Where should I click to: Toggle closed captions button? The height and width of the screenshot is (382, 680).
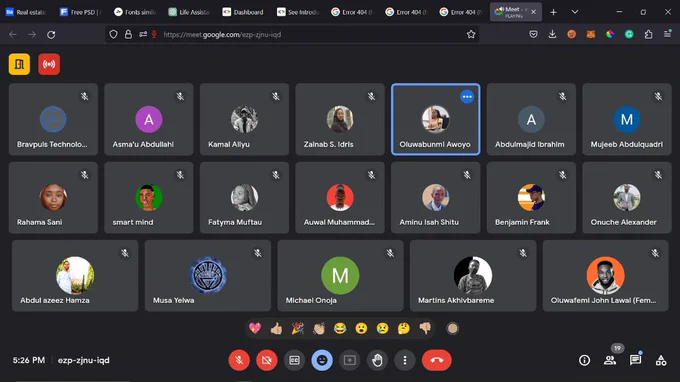pyautogui.click(x=294, y=360)
